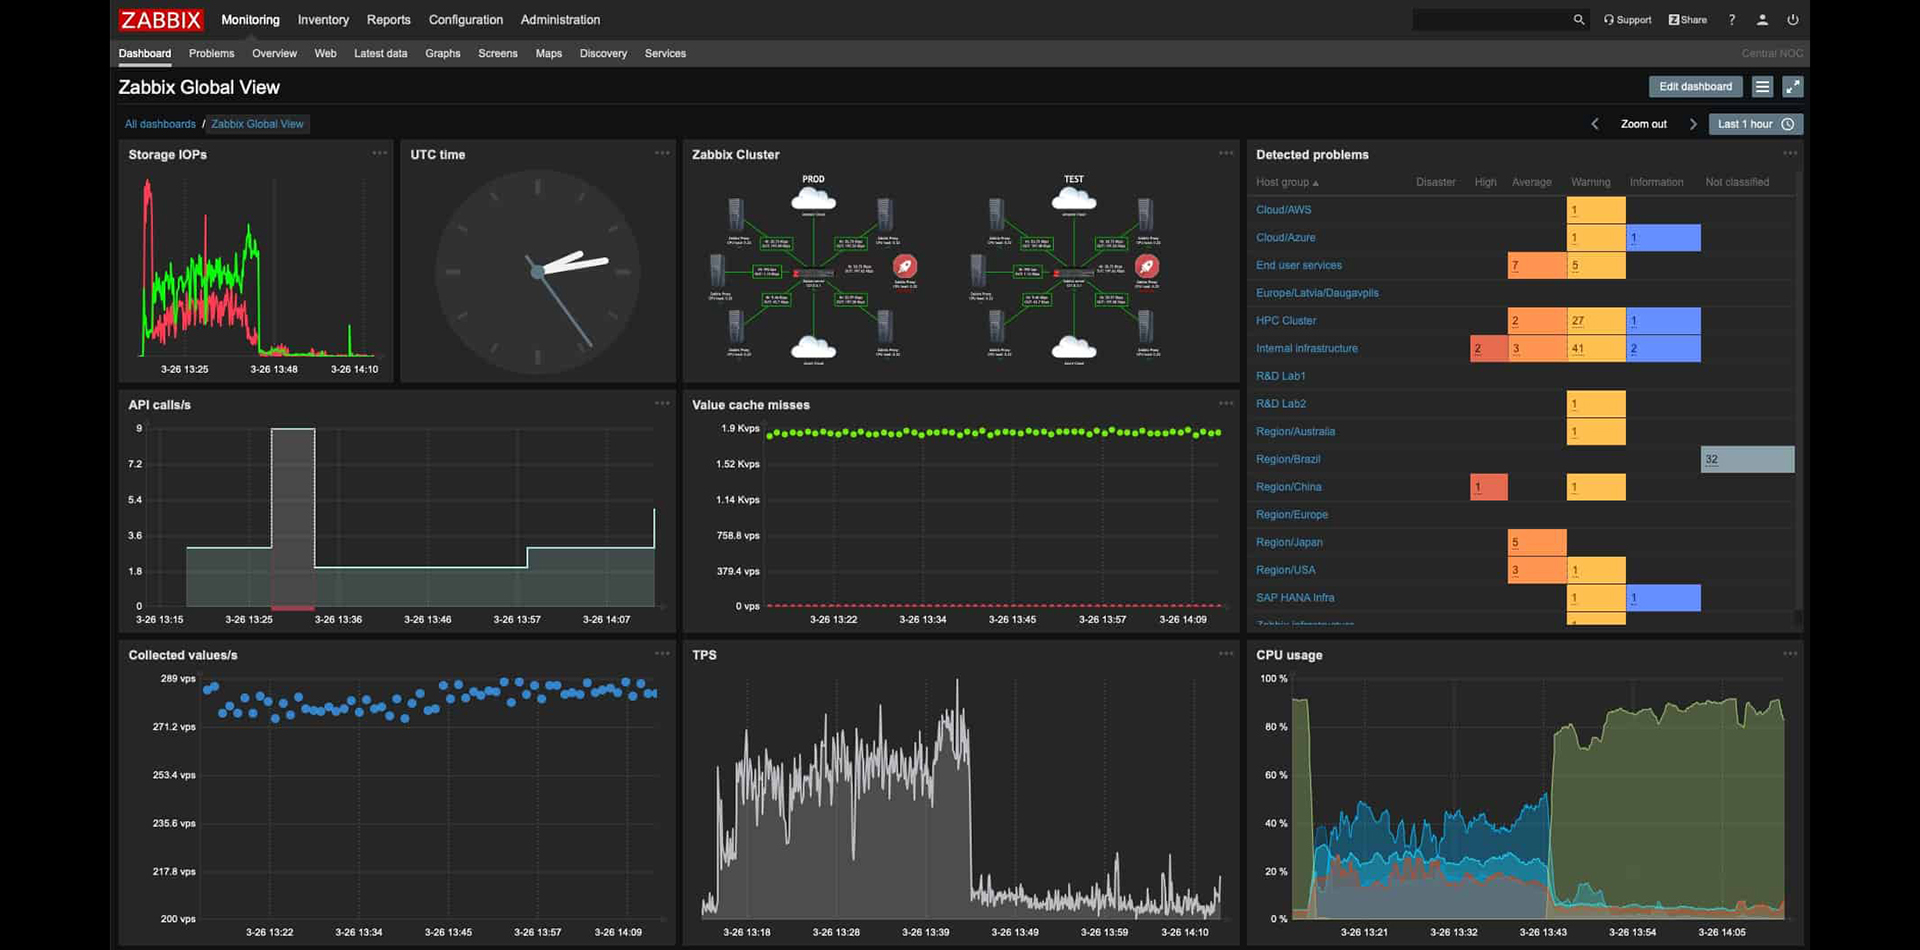Open the user profile icon

click(1762, 20)
